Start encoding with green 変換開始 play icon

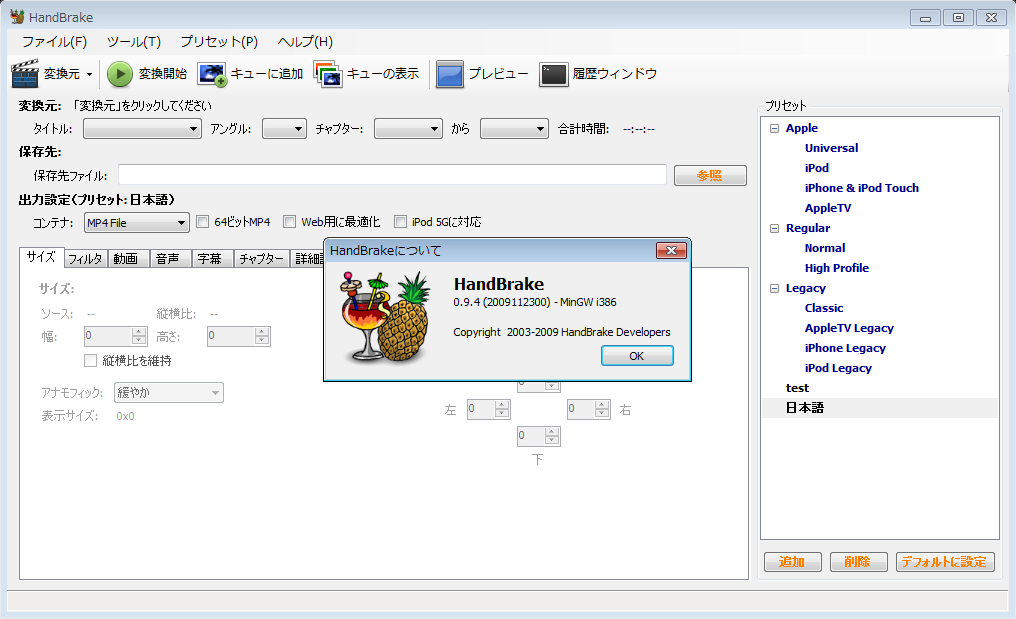click(120, 74)
